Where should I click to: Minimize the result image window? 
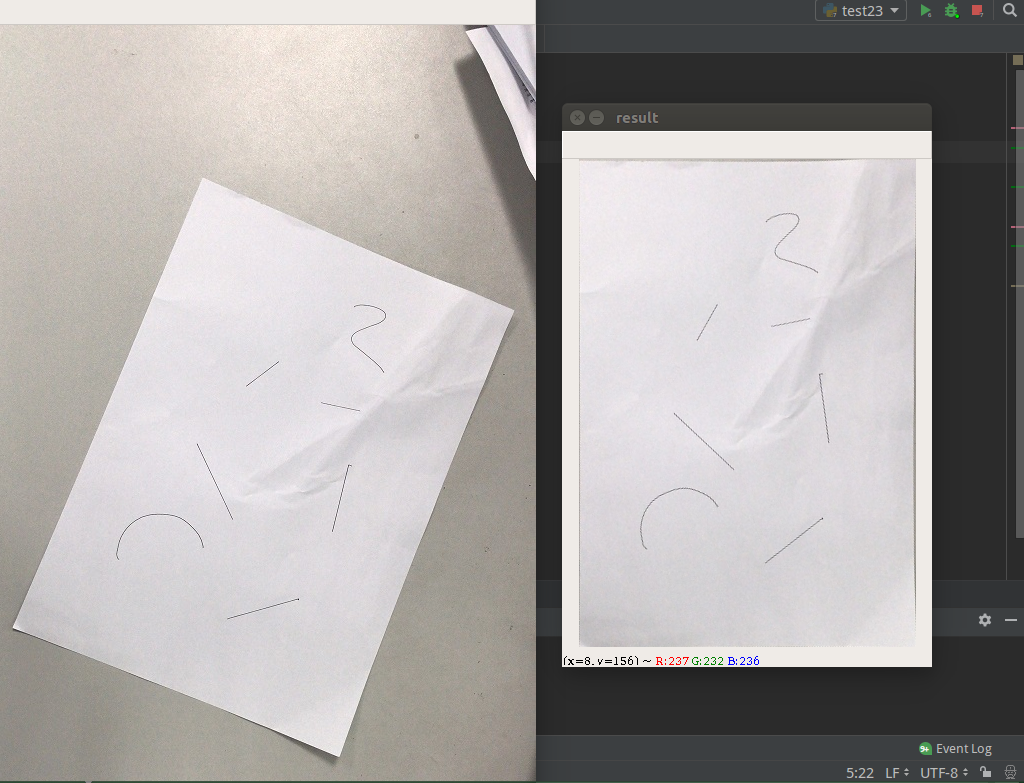coord(597,117)
